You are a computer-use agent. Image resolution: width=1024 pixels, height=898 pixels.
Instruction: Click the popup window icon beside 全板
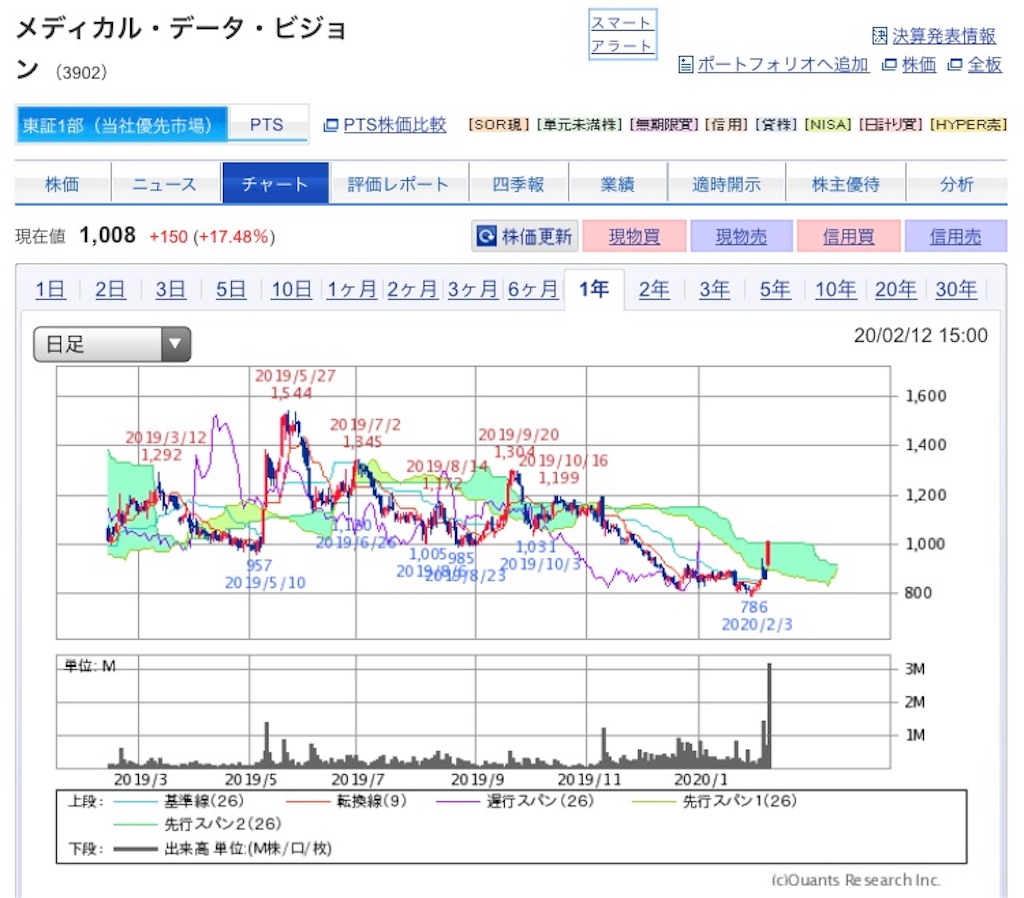[x=955, y=65]
